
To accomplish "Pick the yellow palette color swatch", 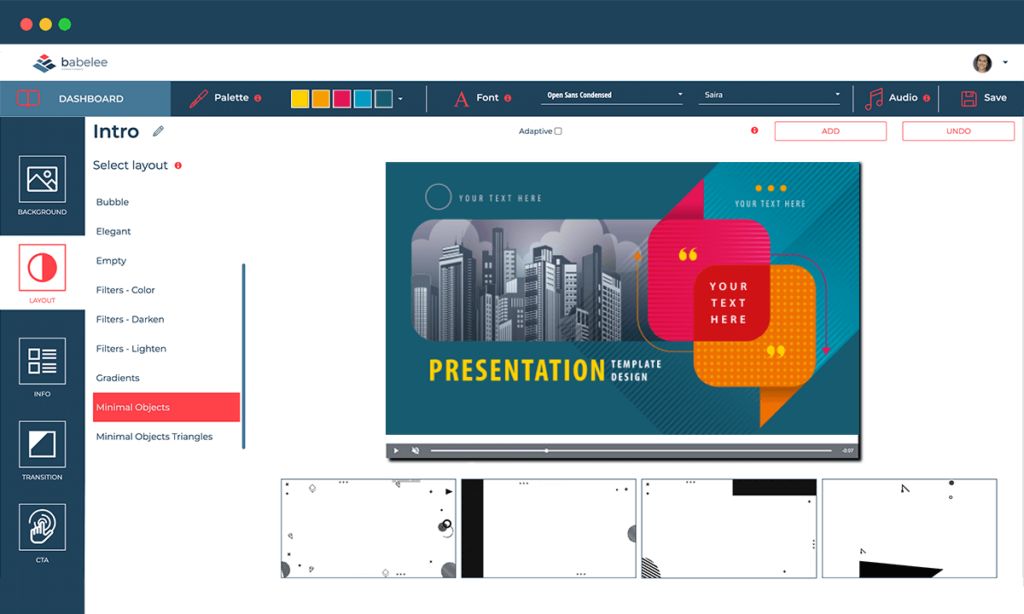I will (x=299, y=99).
